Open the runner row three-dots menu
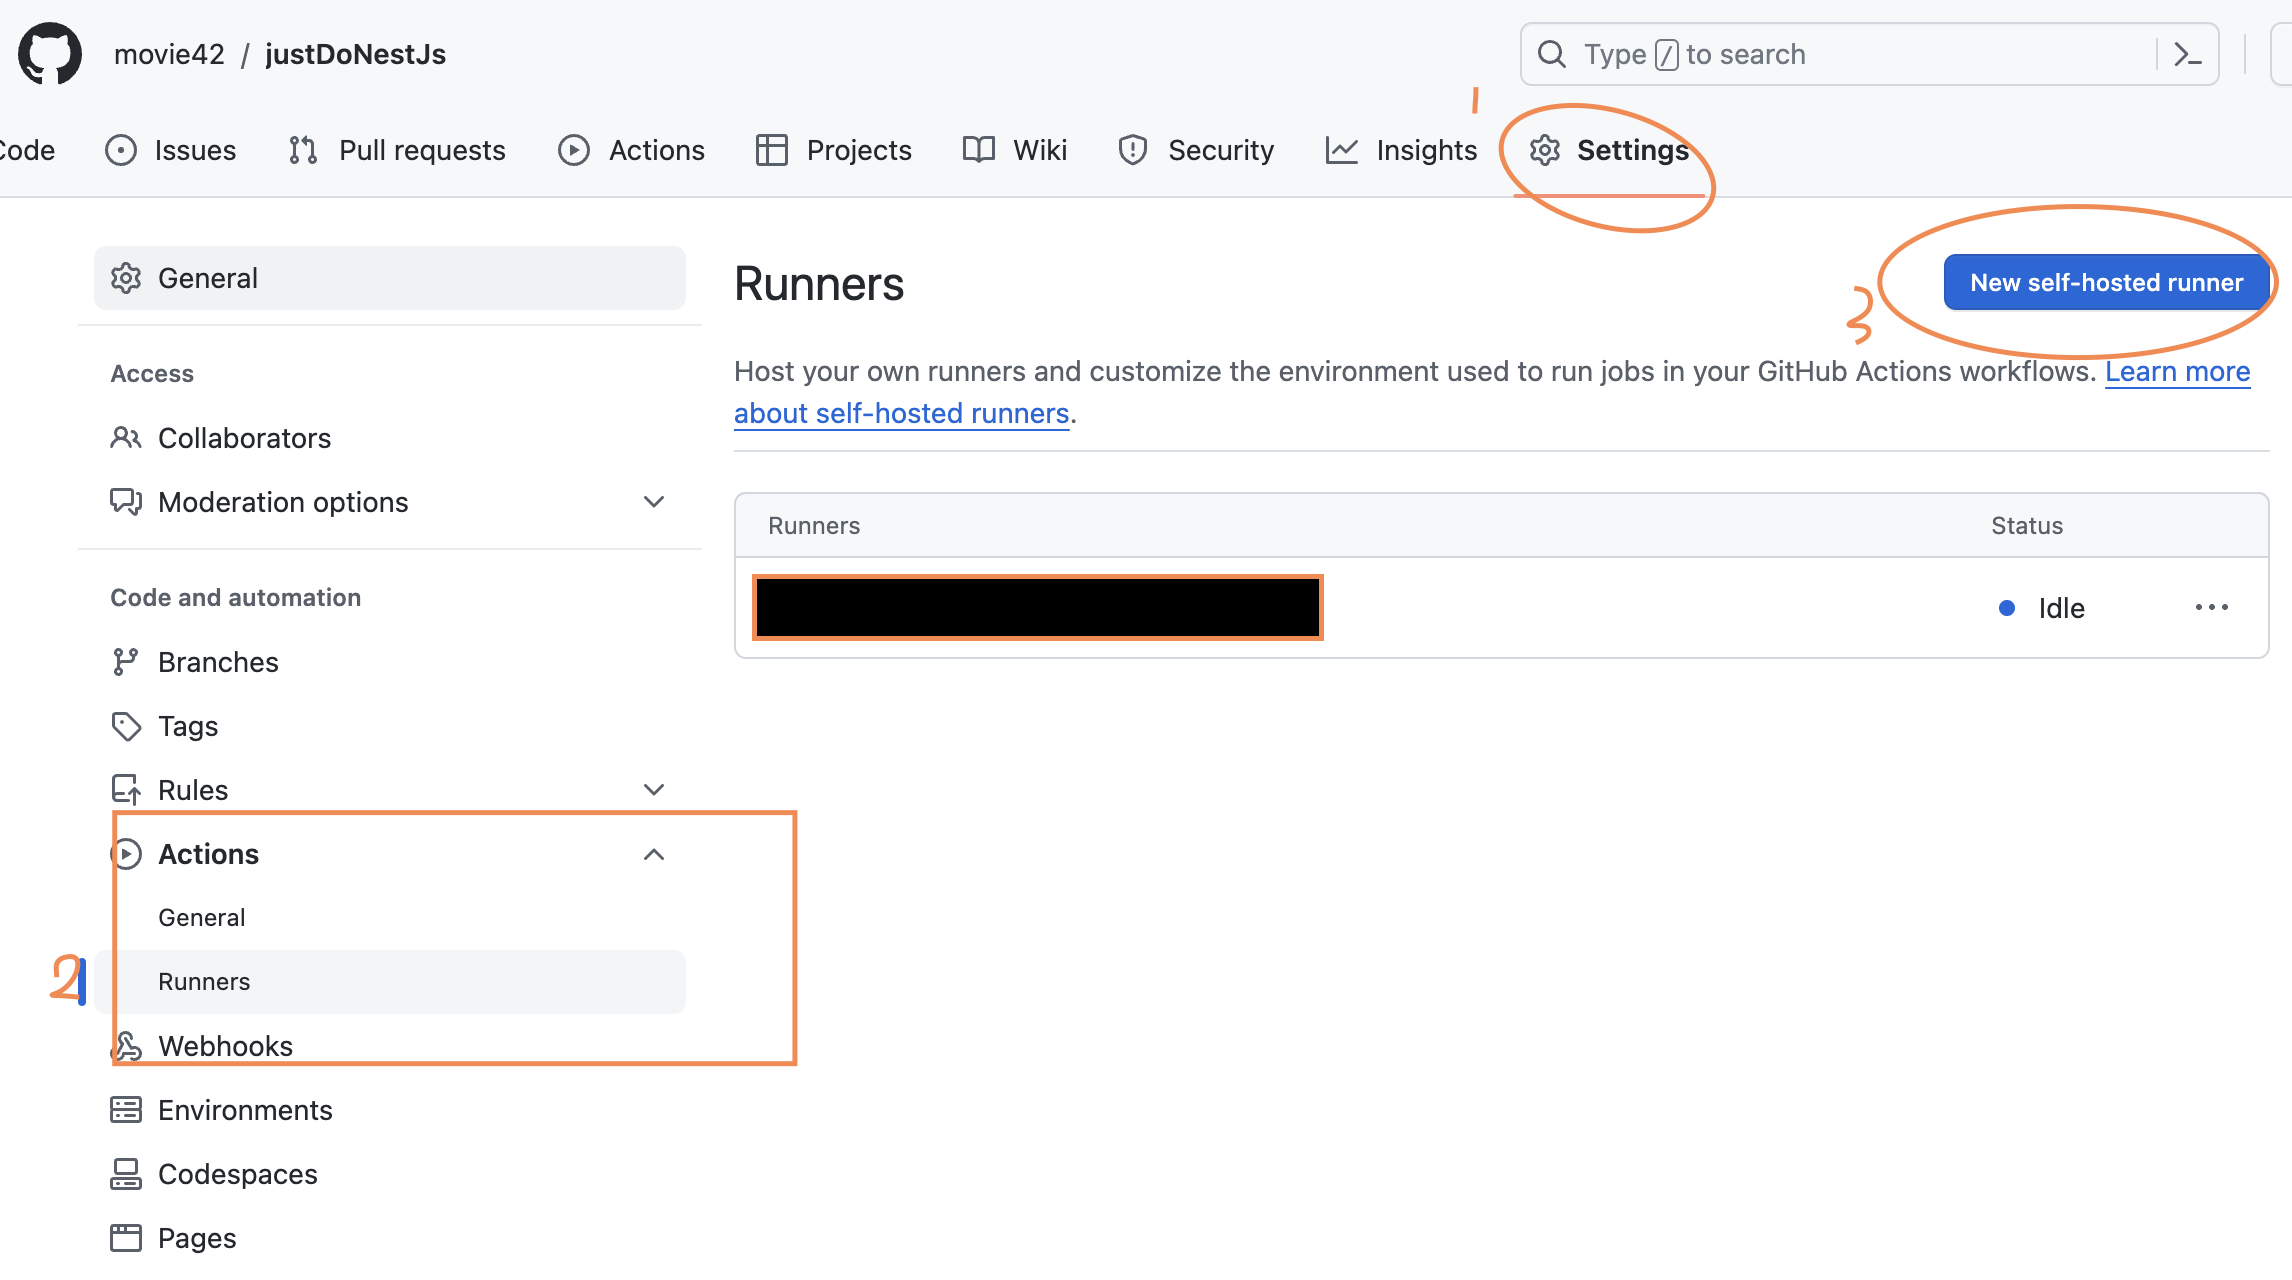Image resolution: width=2292 pixels, height=1280 pixels. (x=2212, y=607)
